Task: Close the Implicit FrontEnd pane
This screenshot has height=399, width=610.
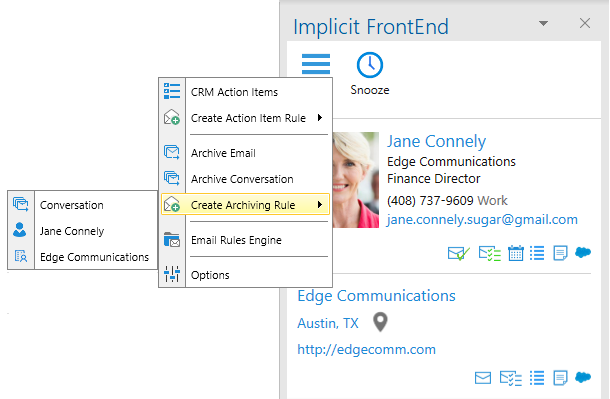Action: point(585,23)
